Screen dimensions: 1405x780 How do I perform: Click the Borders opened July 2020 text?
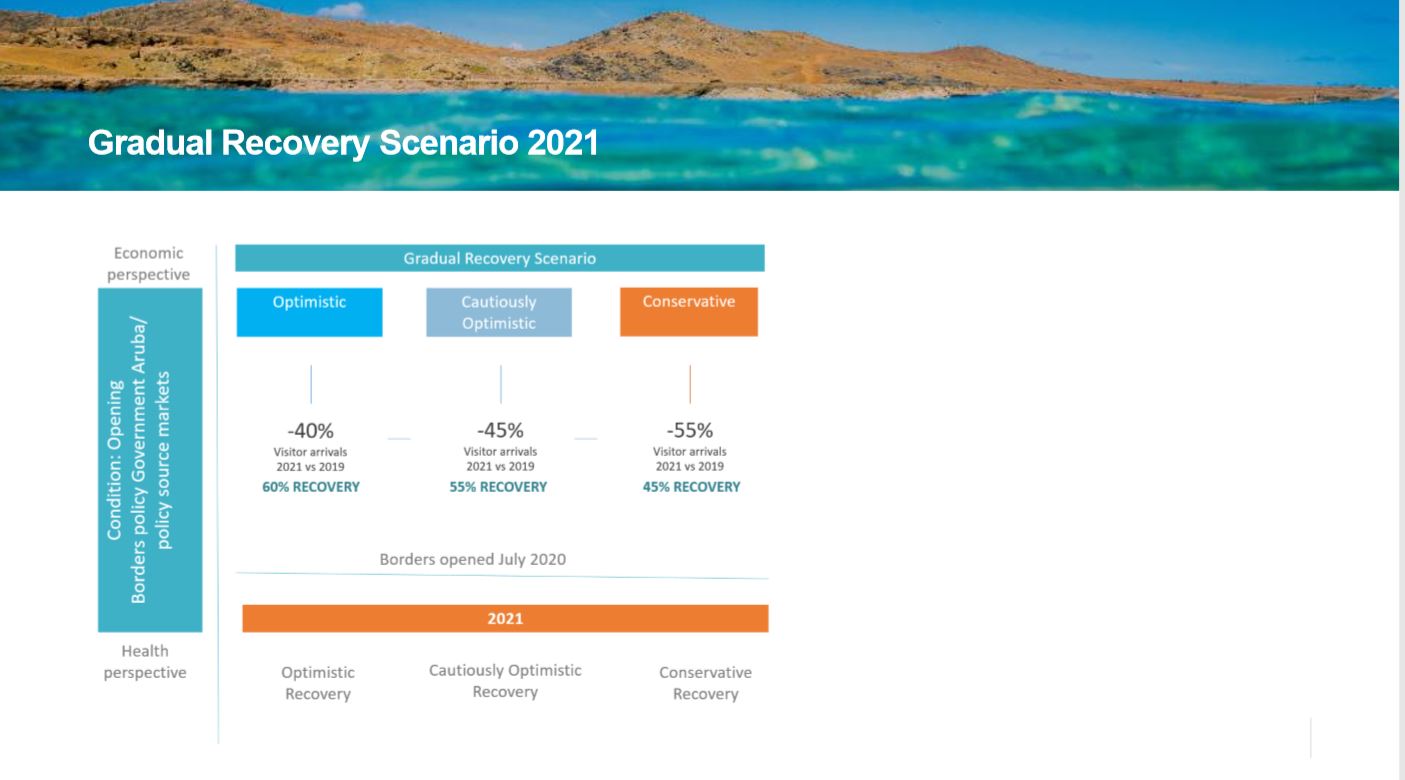tap(473, 559)
